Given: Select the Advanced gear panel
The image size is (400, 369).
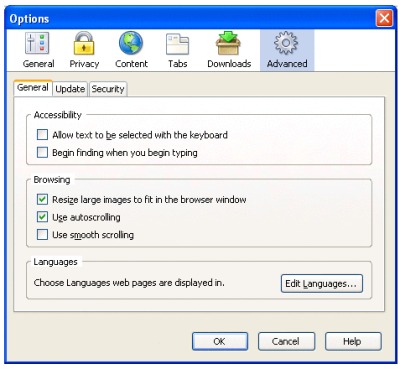Looking at the screenshot, I should click(x=287, y=50).
